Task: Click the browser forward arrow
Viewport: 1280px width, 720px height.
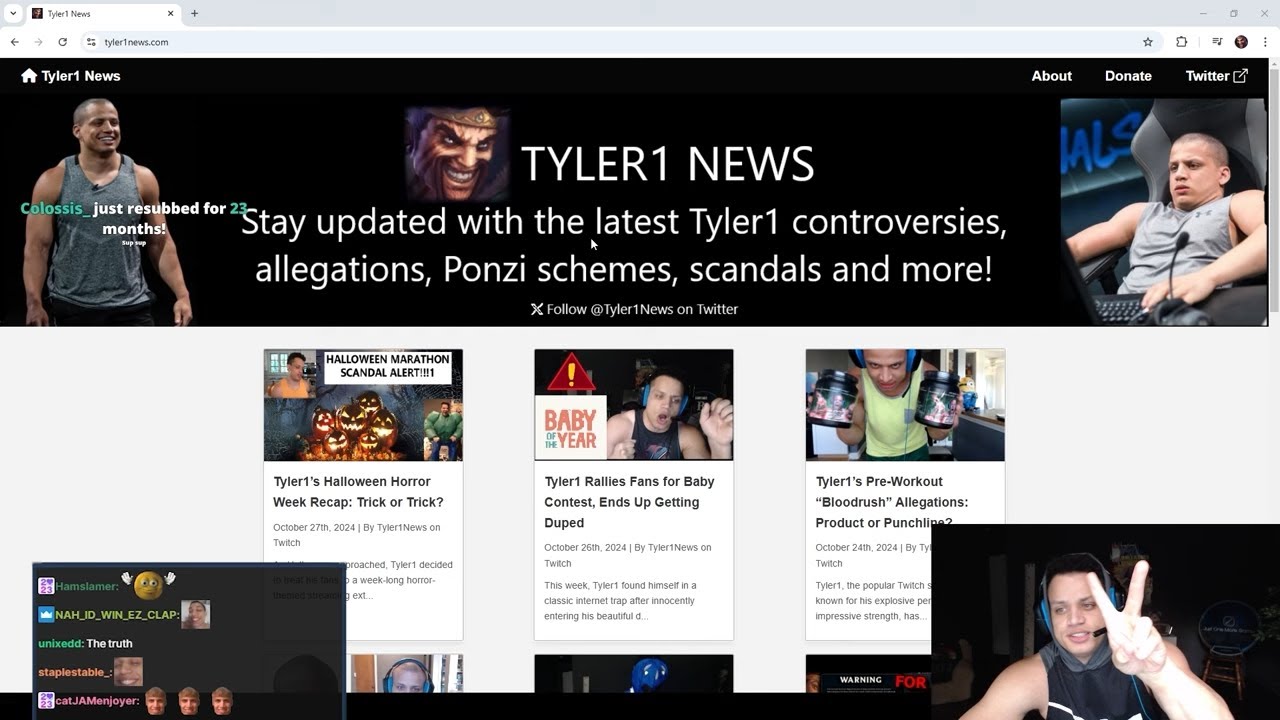Action: (38, 42)
